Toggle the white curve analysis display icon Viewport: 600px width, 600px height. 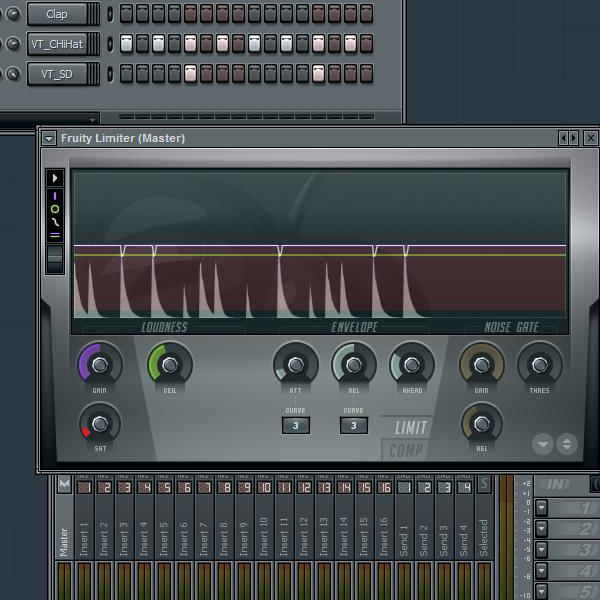pos(55,222)
